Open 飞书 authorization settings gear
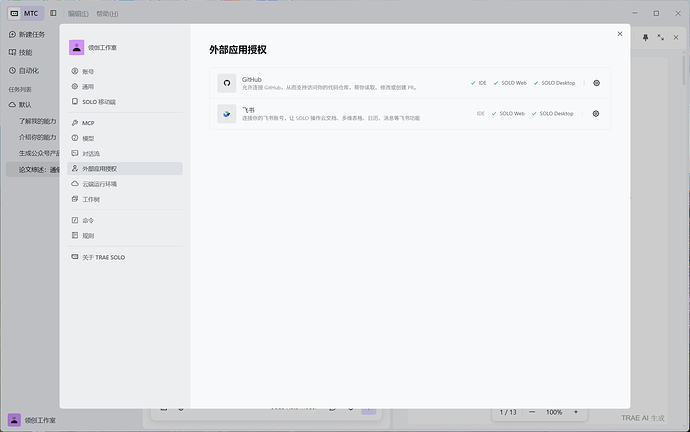The width and height of the screenshot is (690, 432). (x=595, y=113)
